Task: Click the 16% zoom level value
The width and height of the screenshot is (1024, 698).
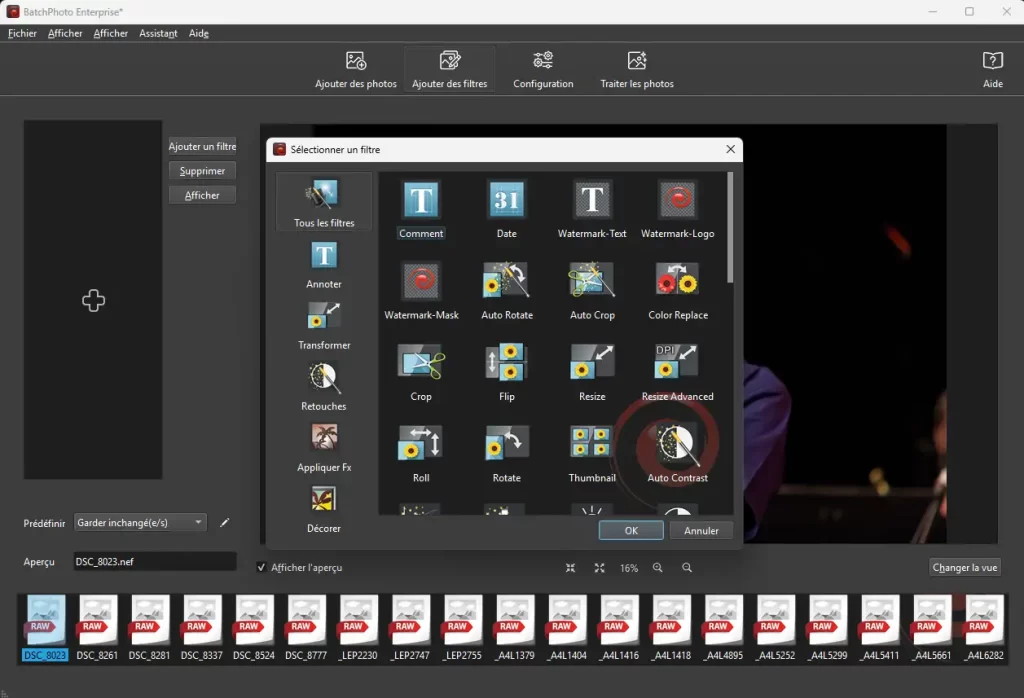Action: tap(629, 568)
